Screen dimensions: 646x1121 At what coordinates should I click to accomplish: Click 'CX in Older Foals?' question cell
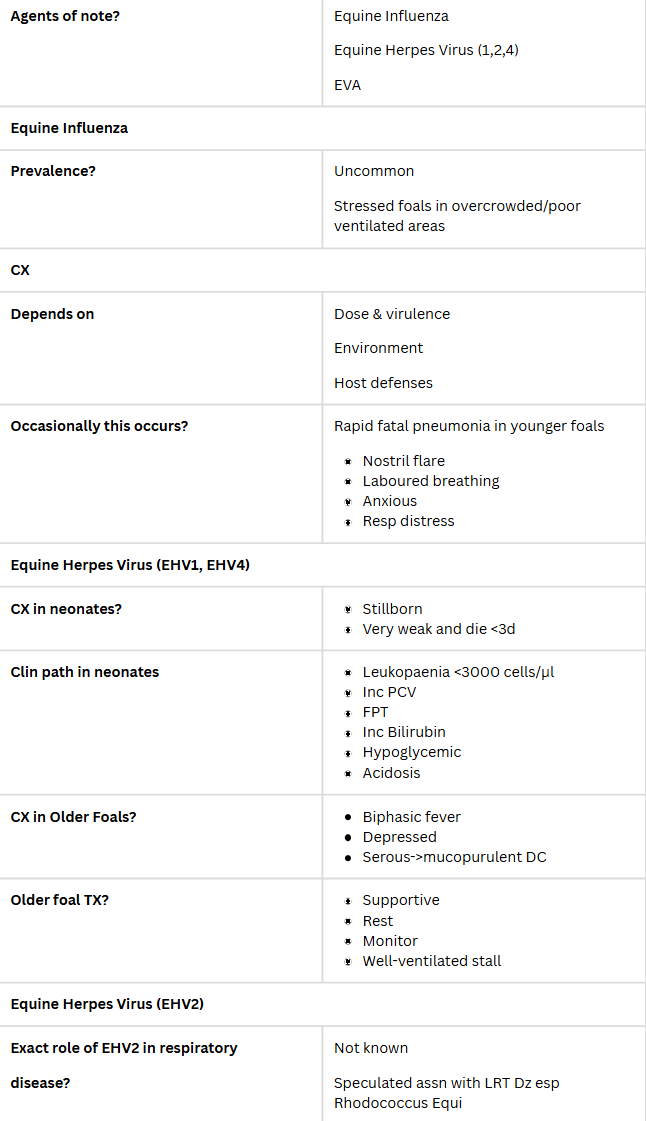(73, 817)
